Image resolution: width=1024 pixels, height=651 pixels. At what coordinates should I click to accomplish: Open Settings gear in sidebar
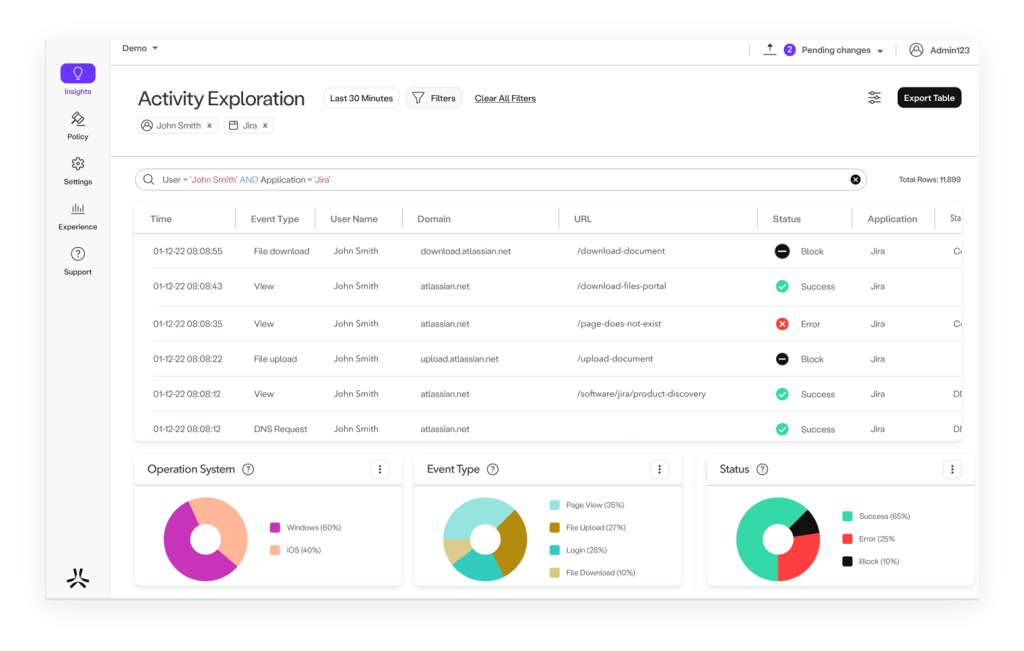tap(78, 164)
